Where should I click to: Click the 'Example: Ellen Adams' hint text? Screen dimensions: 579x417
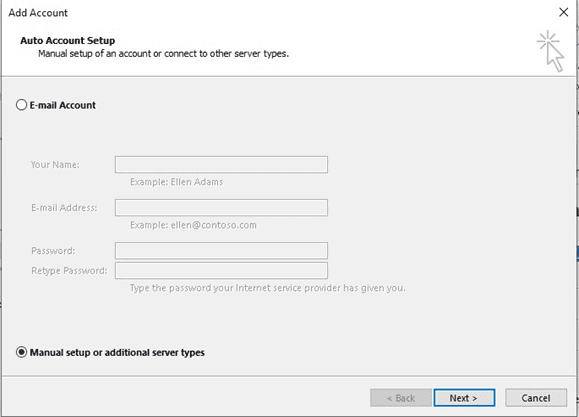(x=177, y=182)
